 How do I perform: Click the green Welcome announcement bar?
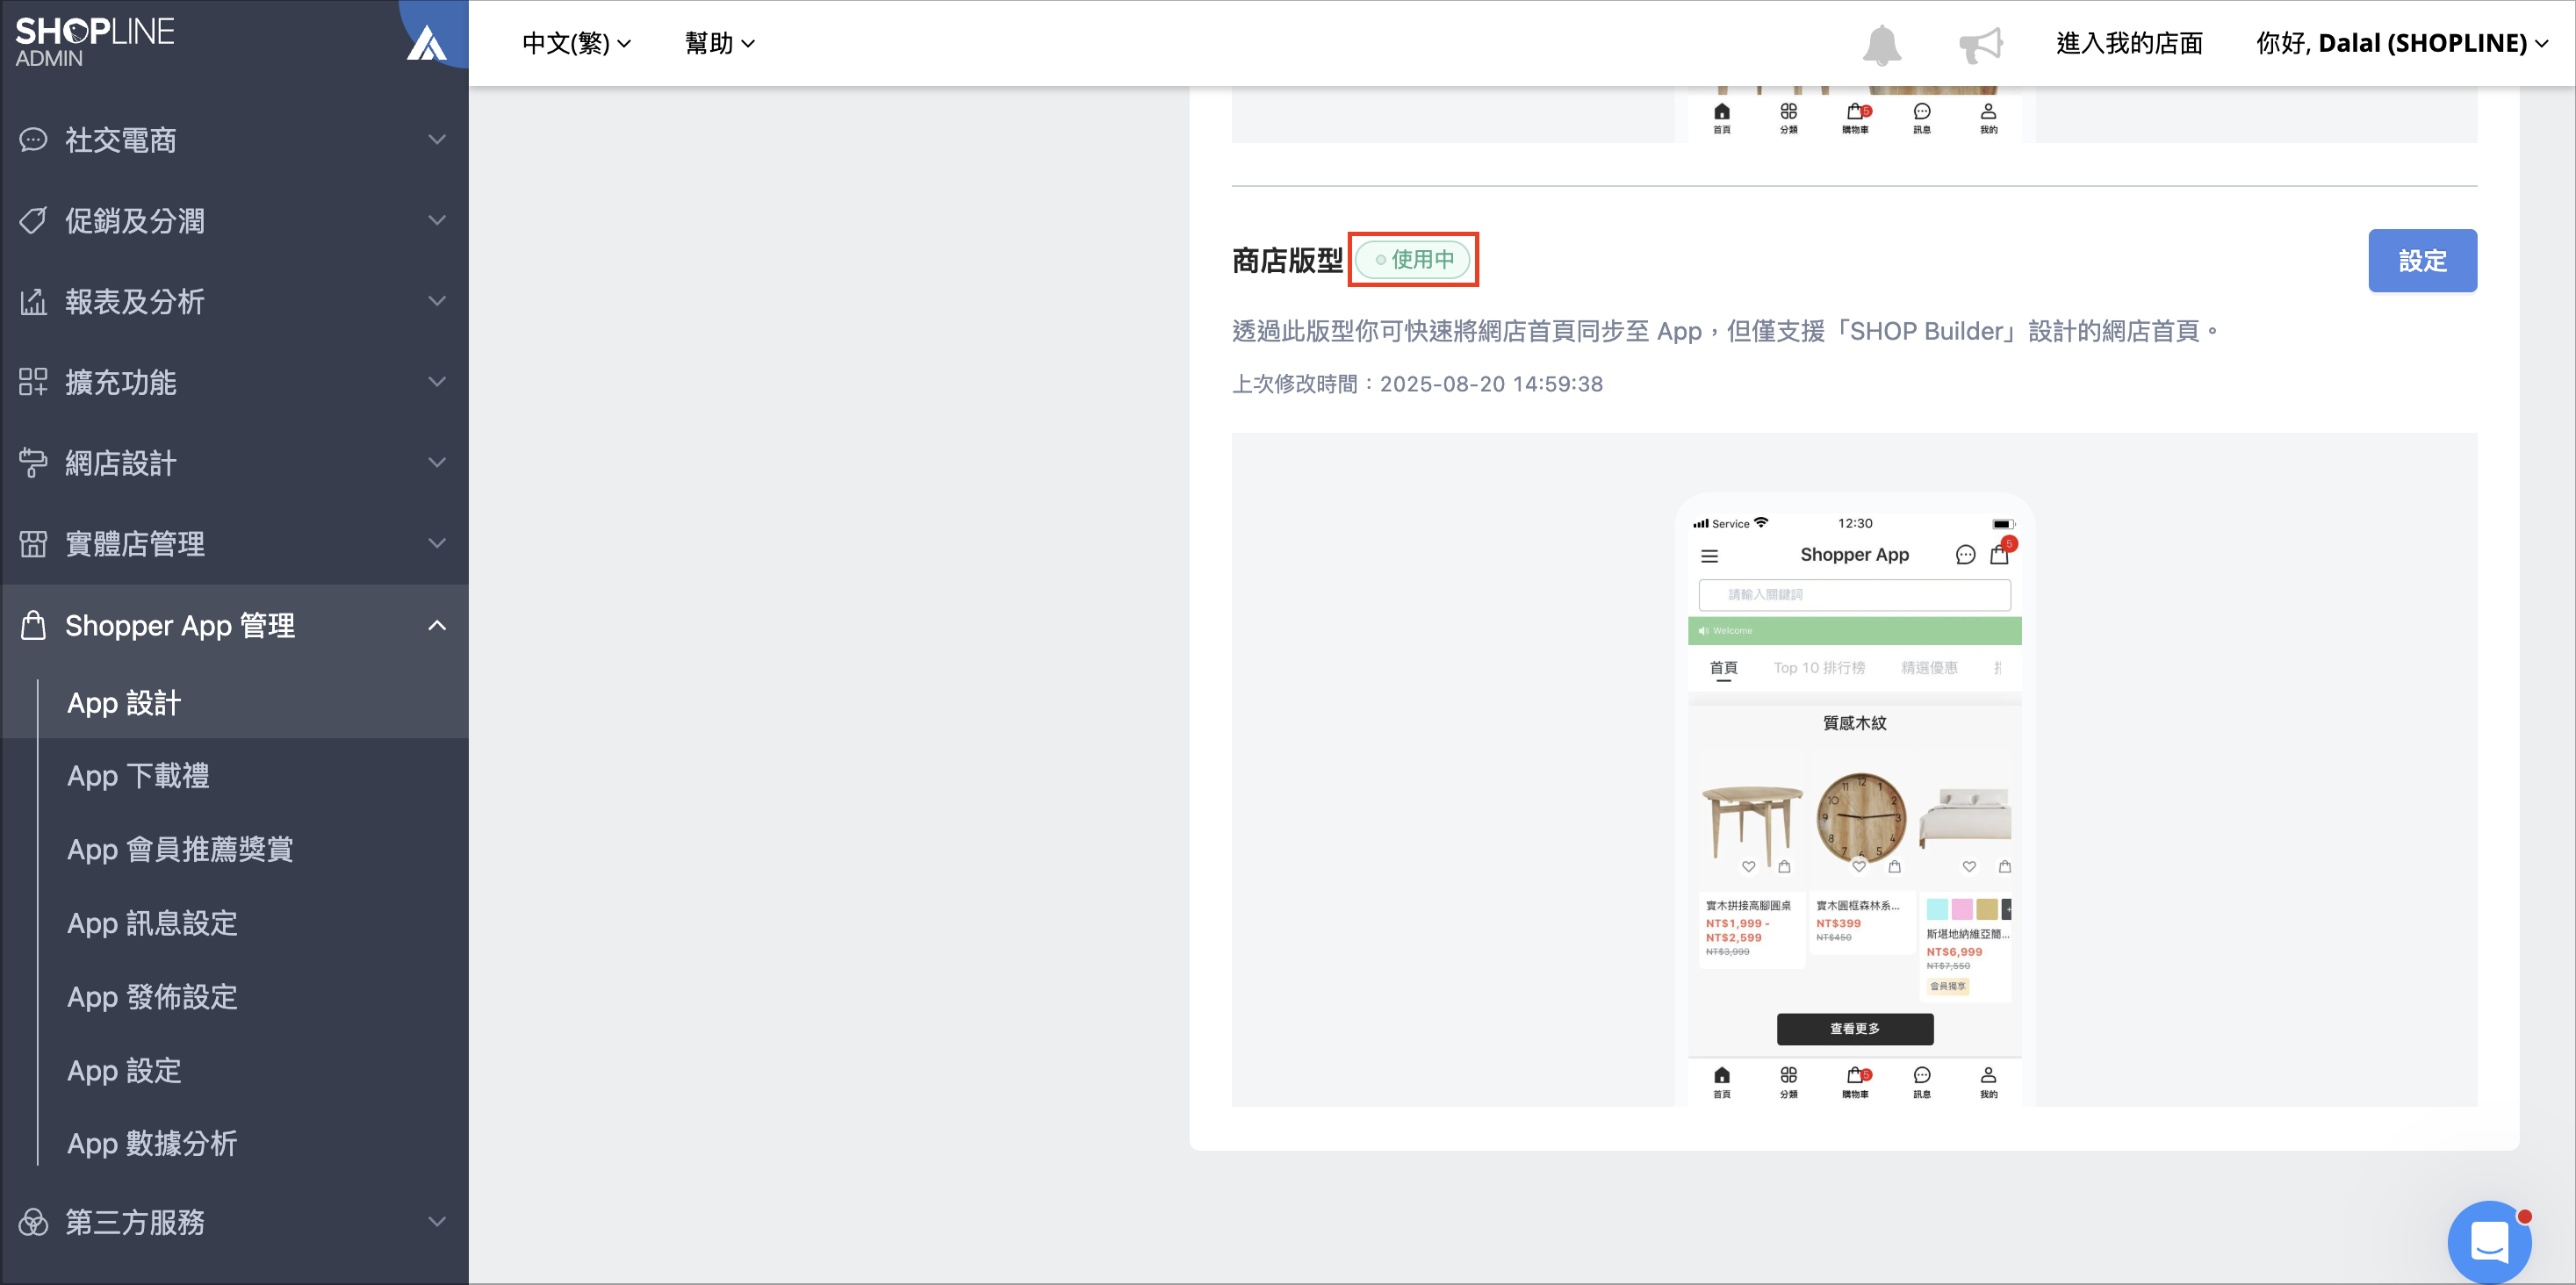point(1855,631)
